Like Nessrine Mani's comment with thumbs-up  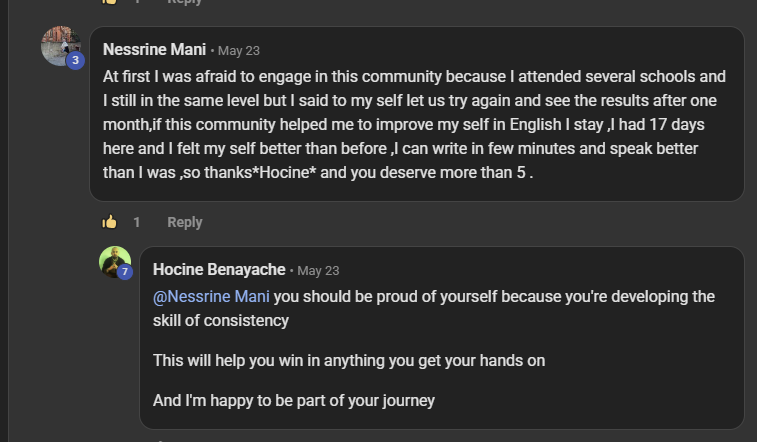coord(110,222)
